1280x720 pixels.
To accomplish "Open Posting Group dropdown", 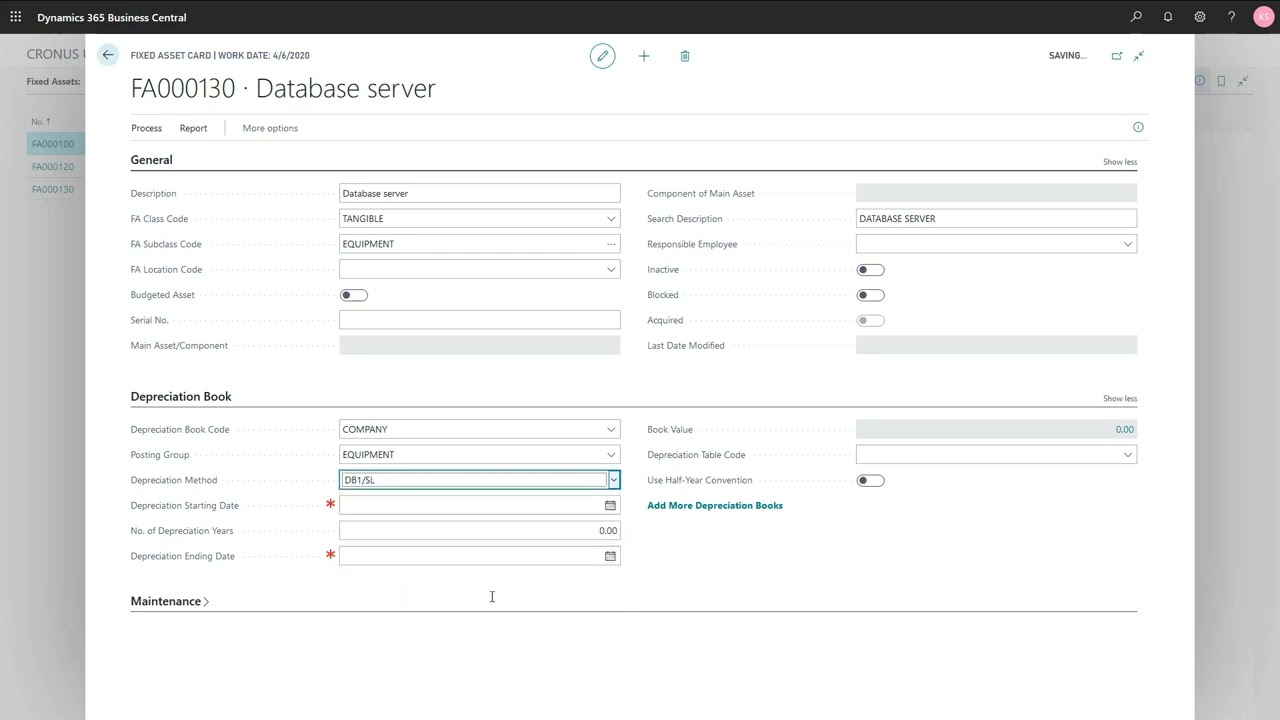I will [x=611, y=455].
